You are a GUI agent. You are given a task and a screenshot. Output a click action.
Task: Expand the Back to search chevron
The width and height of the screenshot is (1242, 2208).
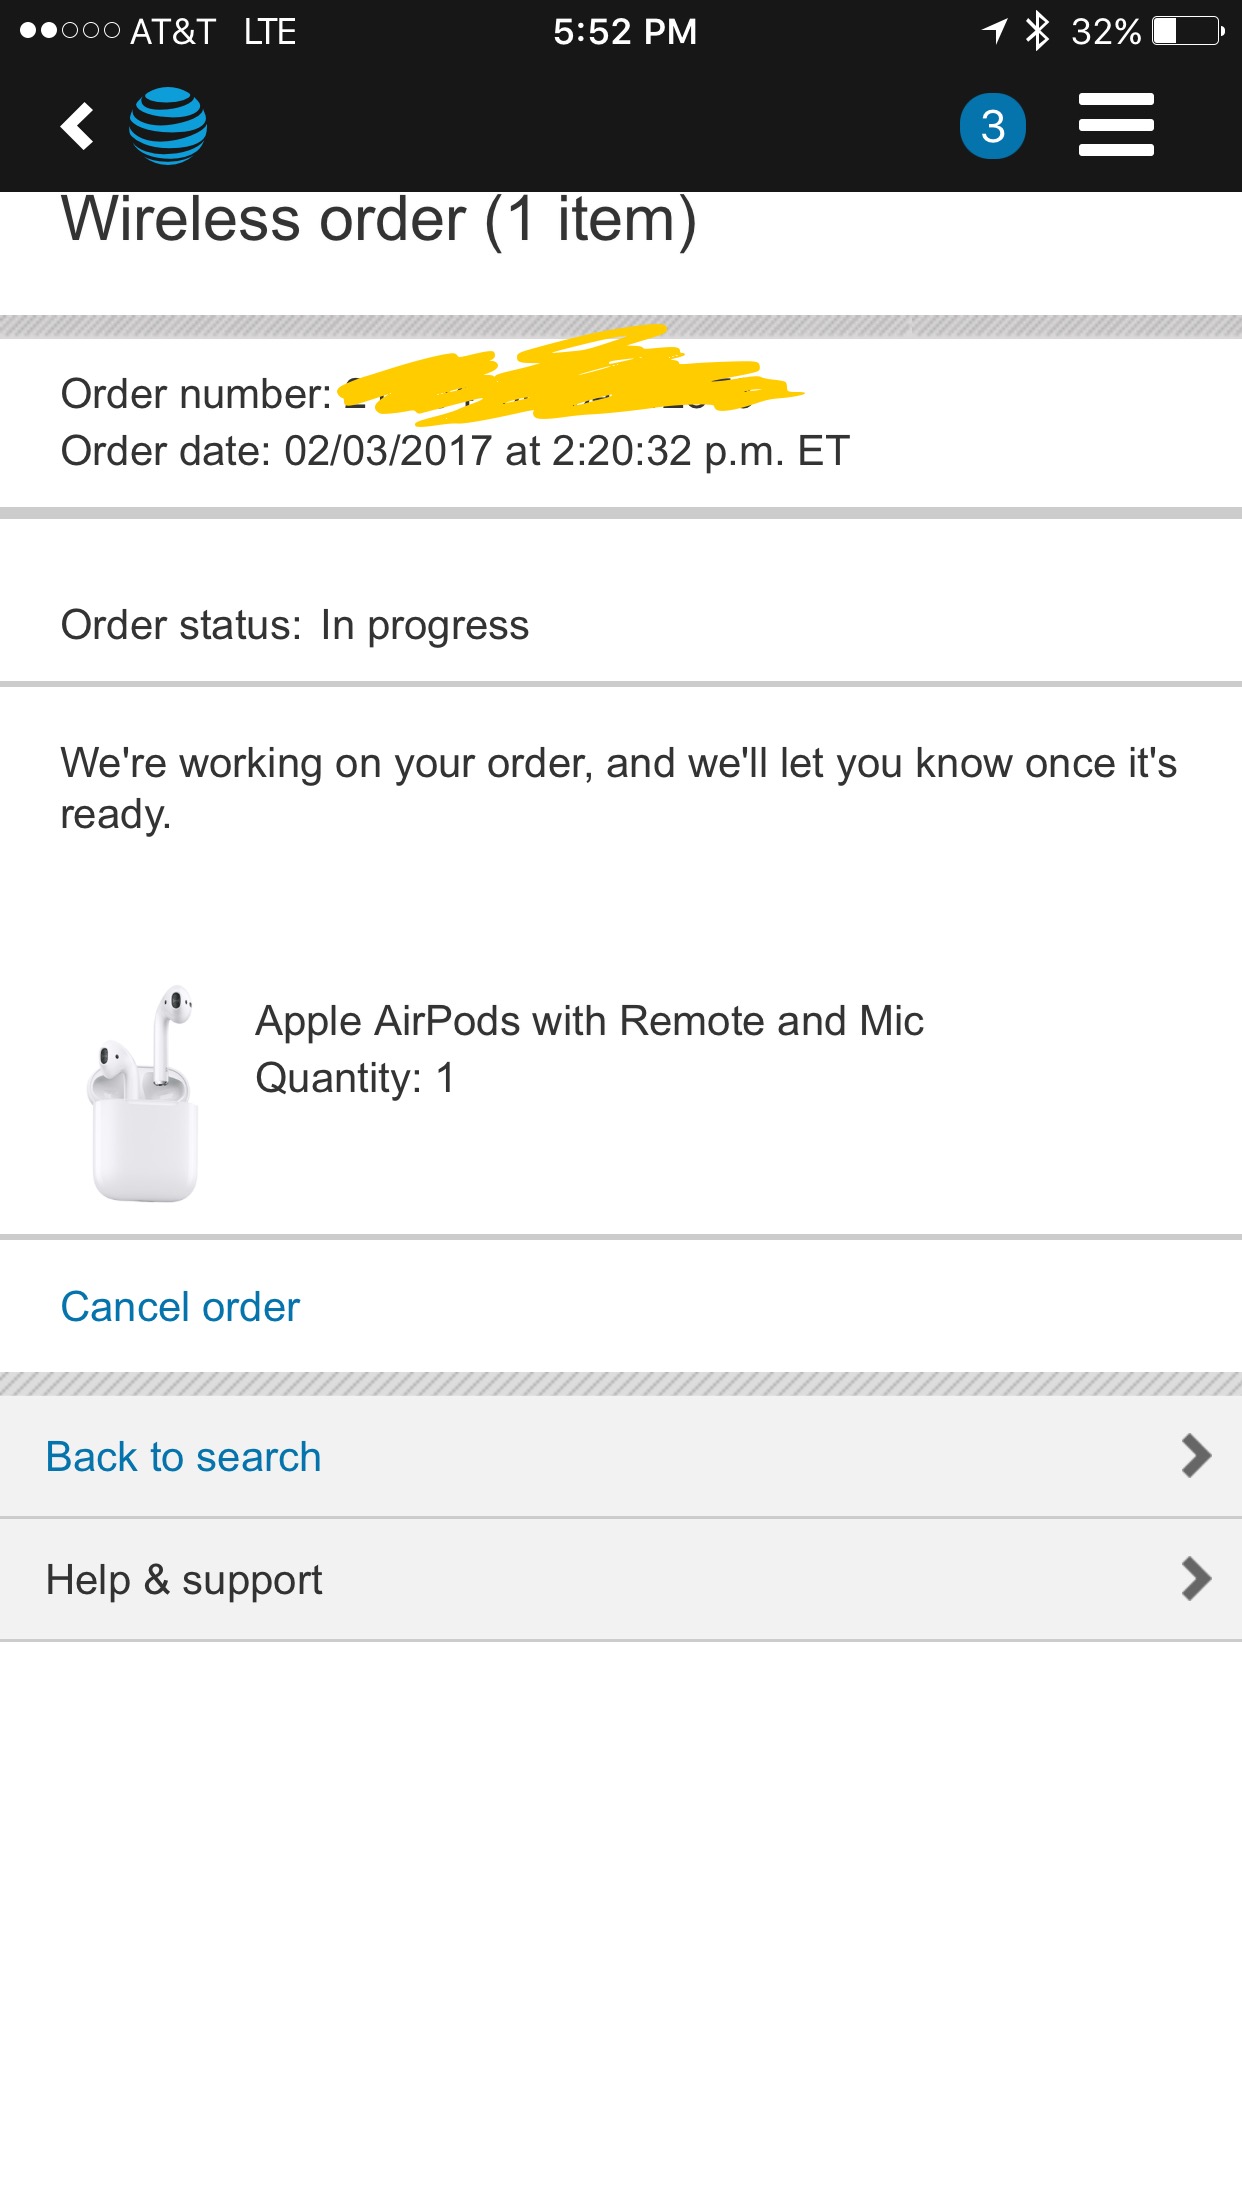coord(1196,1456)
